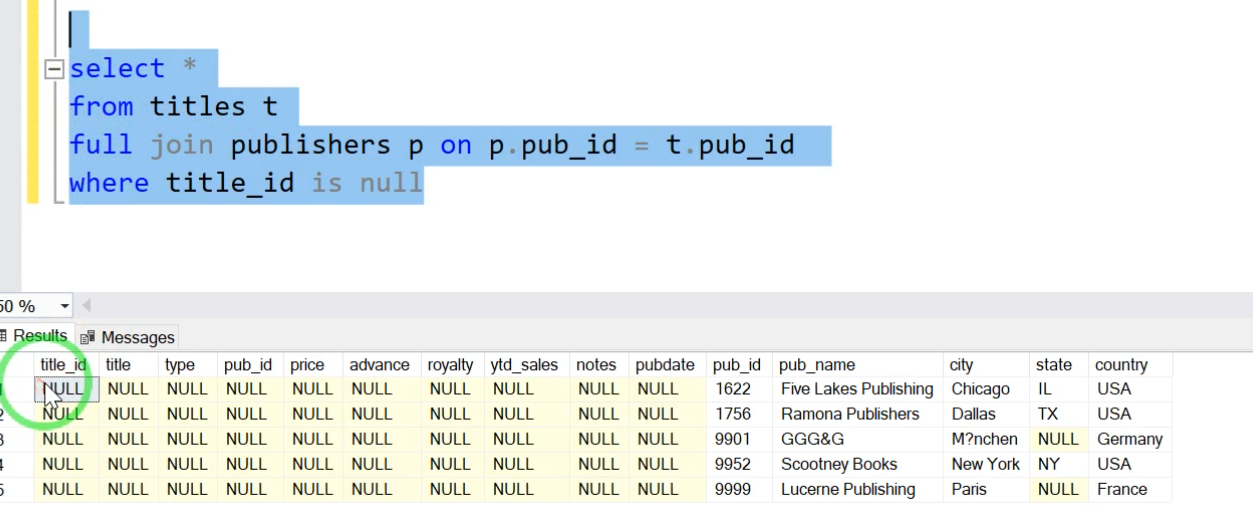Click the Results tab grid icon
This screenshot has width=1253, height=528.
tap(3, 336)
